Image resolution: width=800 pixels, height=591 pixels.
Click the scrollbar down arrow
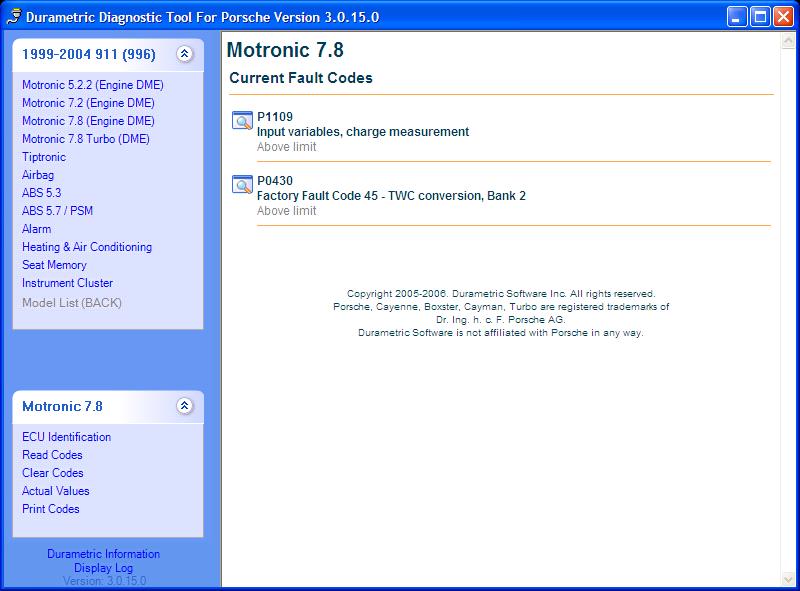tap(788, 579)
